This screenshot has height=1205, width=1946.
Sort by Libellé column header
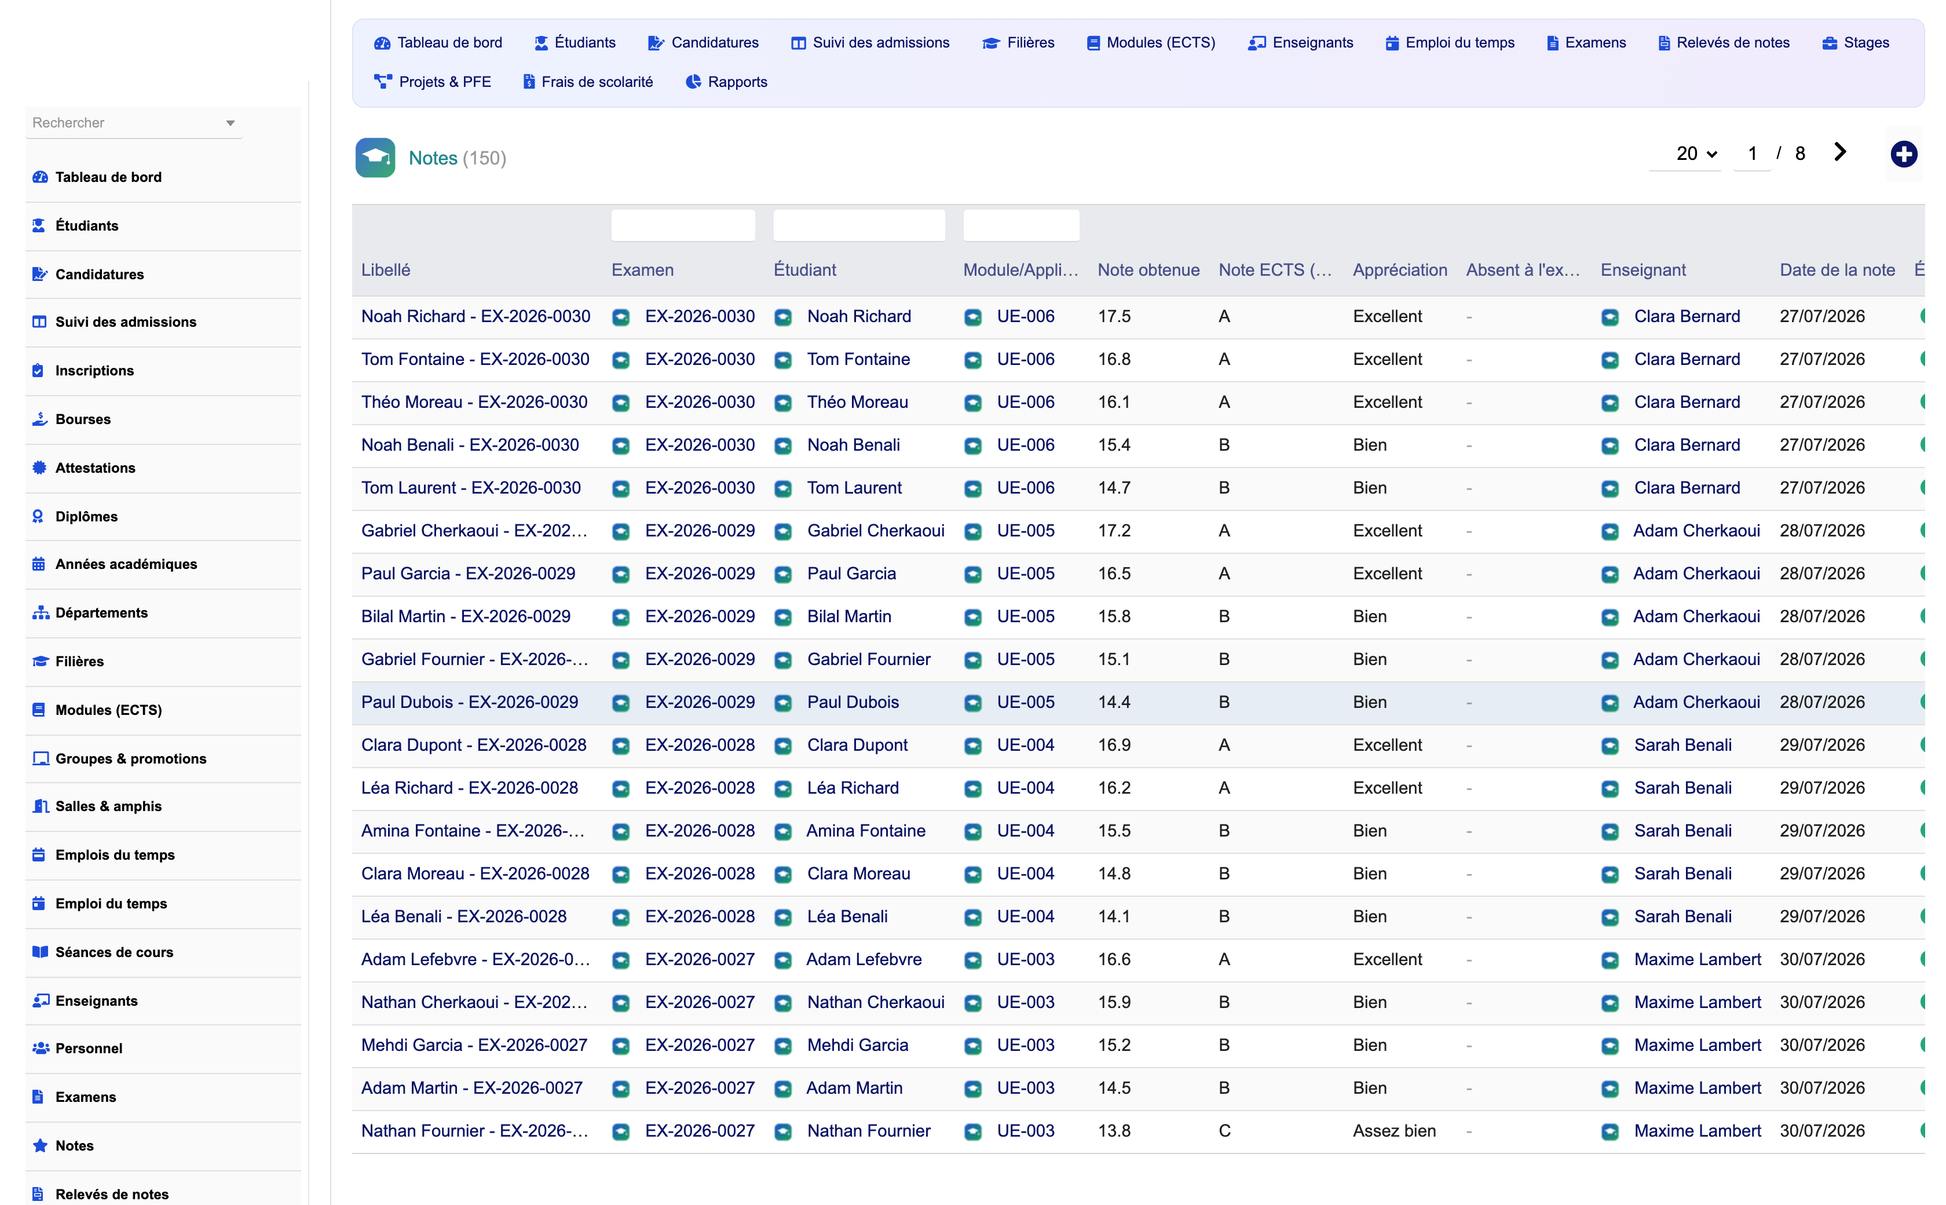coord(386,270)
